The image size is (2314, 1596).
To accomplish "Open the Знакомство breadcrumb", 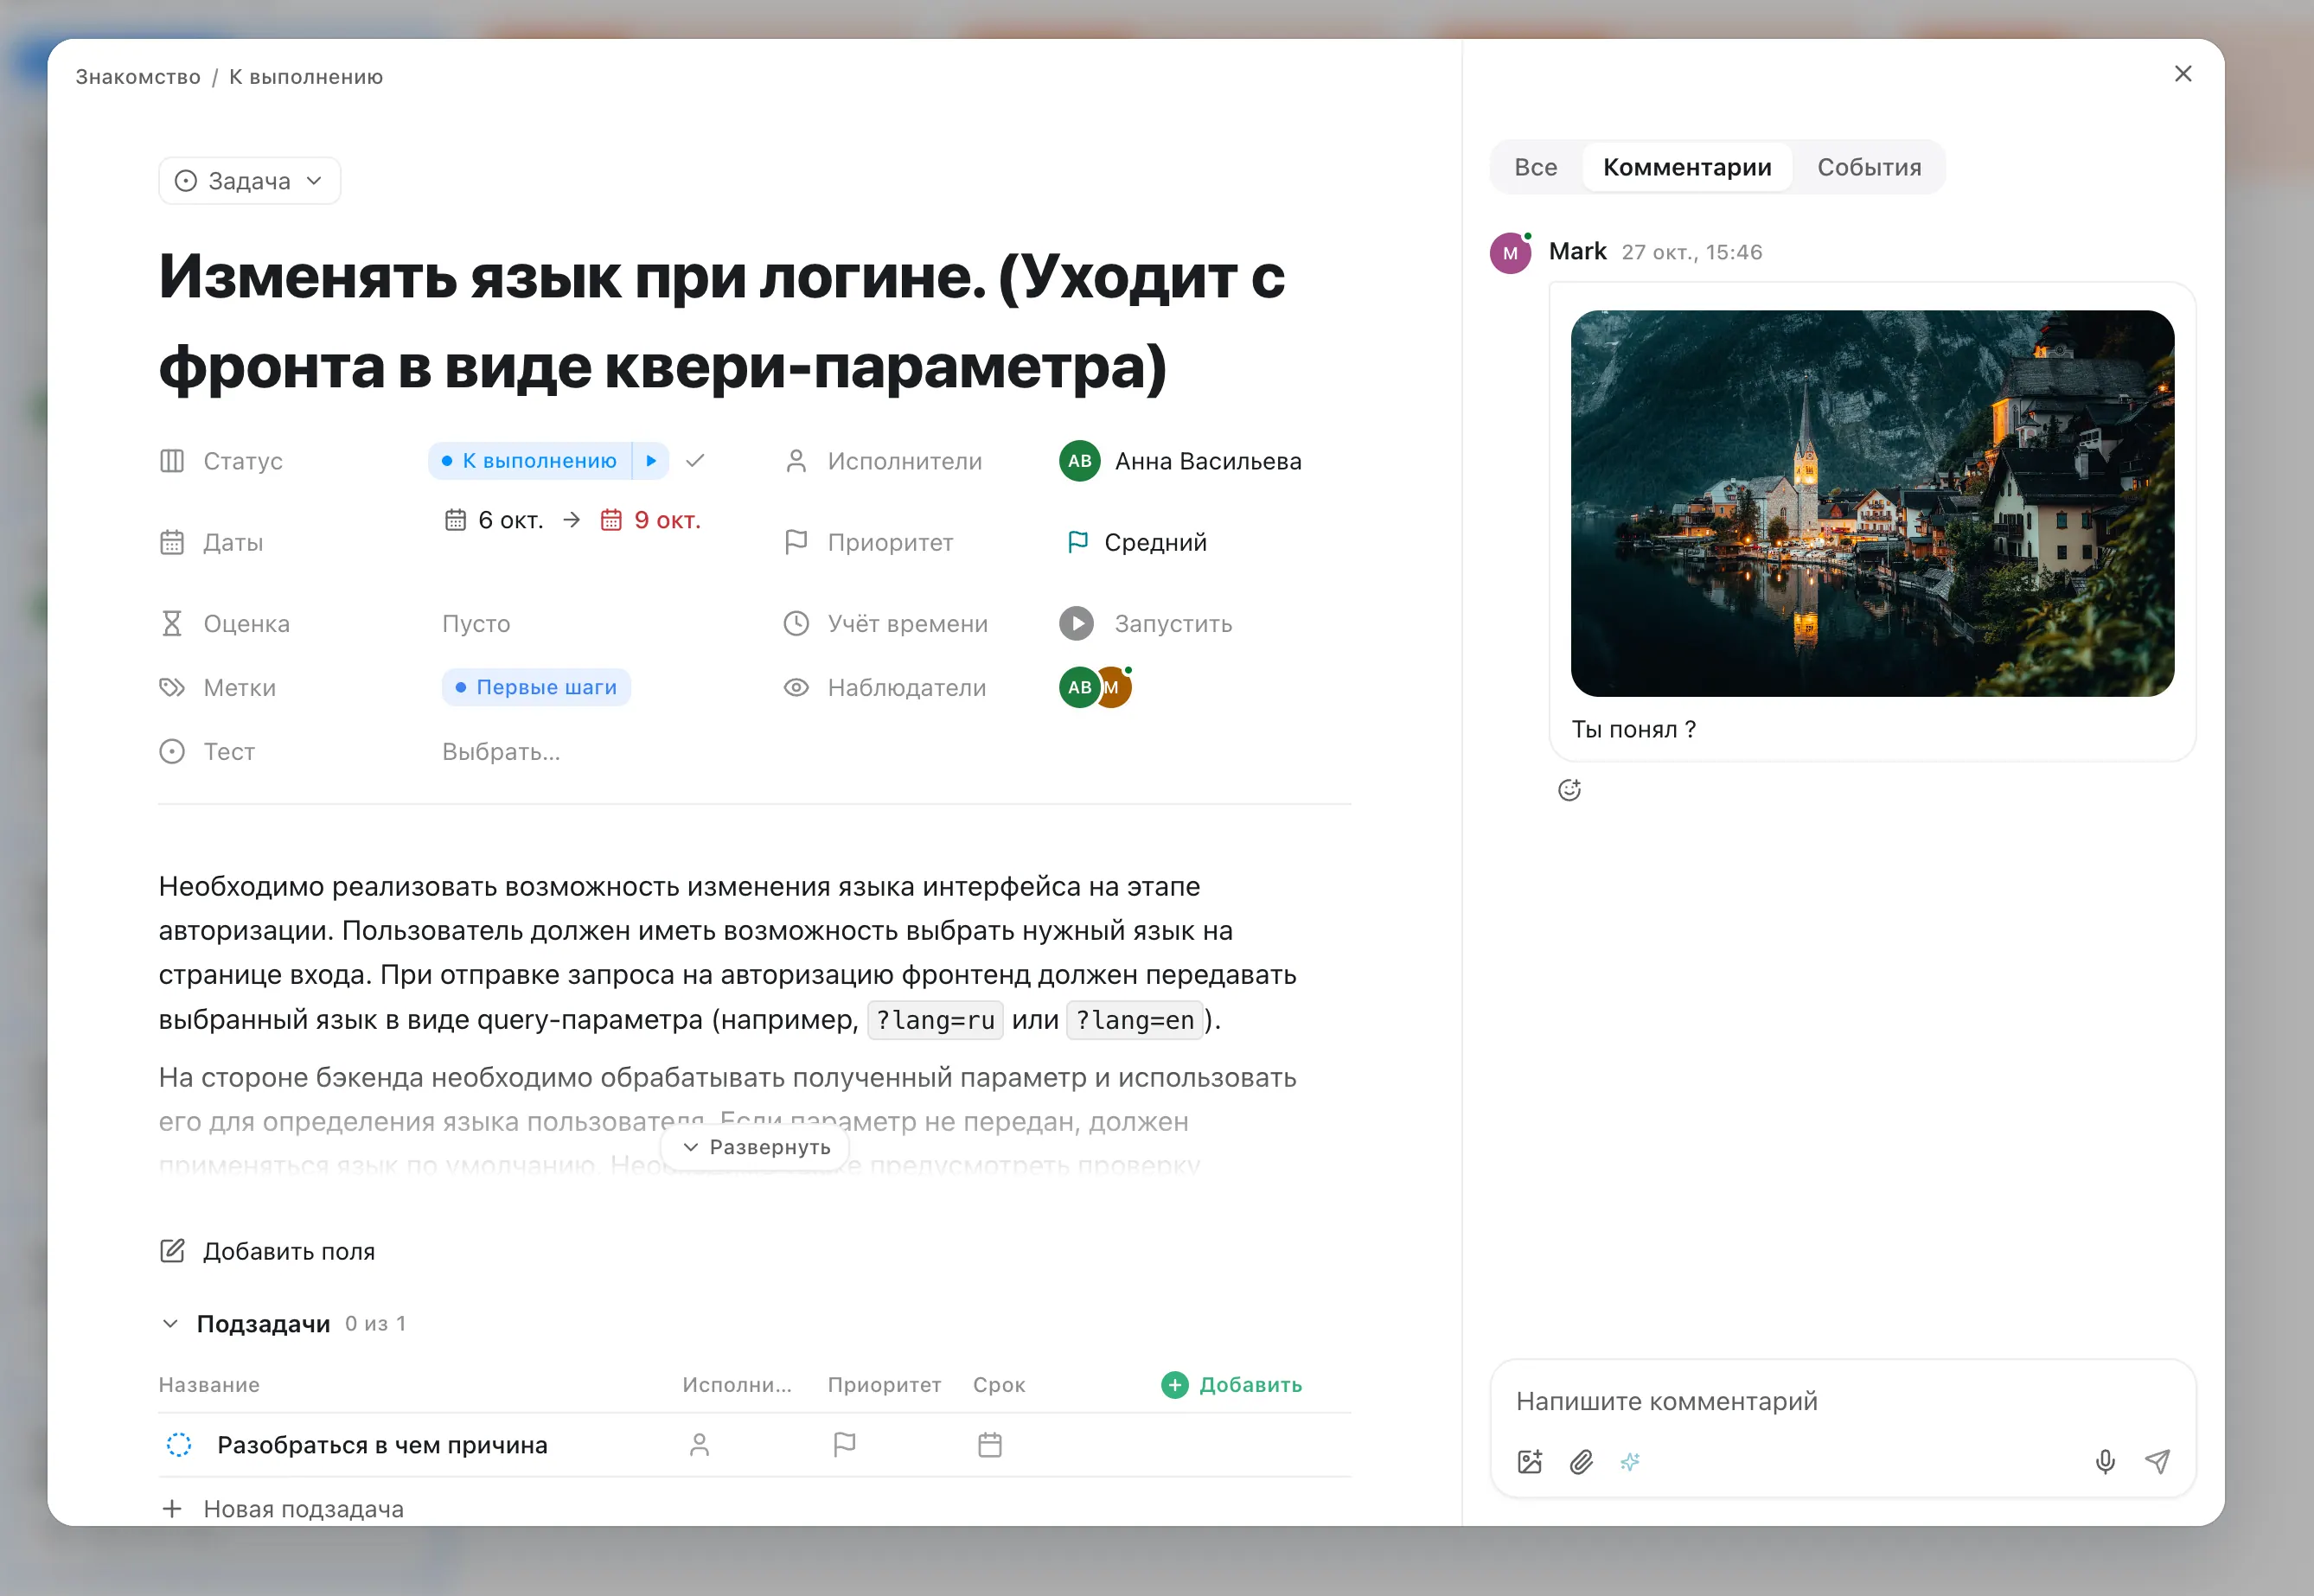I will pos(138,77).
